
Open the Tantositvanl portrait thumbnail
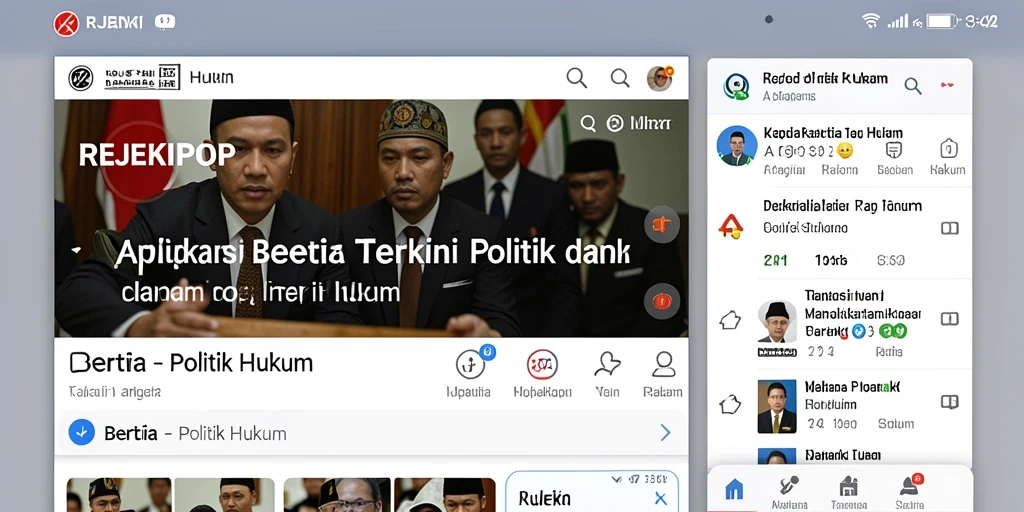(777, 321)
